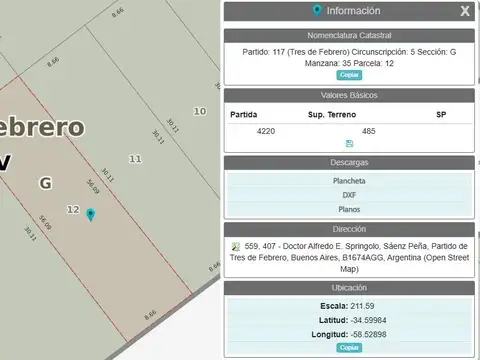
Task: Click the section letter G on the map
Action: pos(46,183)
